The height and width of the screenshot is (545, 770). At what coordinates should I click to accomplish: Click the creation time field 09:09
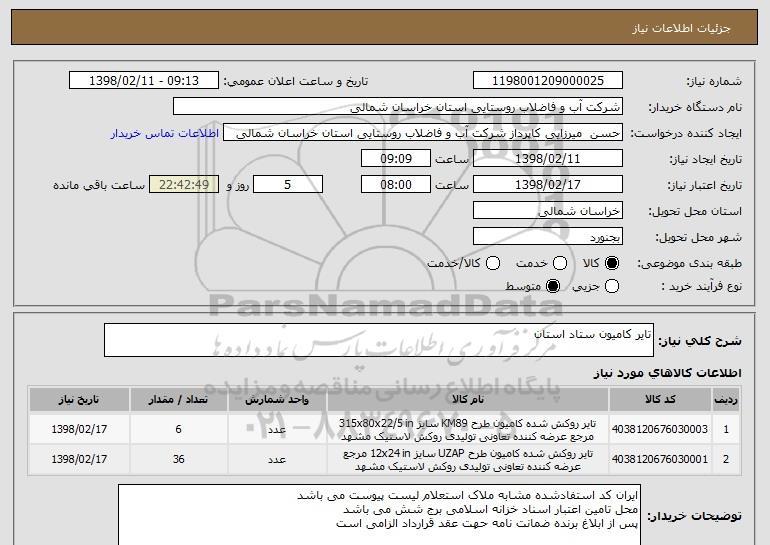396,159
